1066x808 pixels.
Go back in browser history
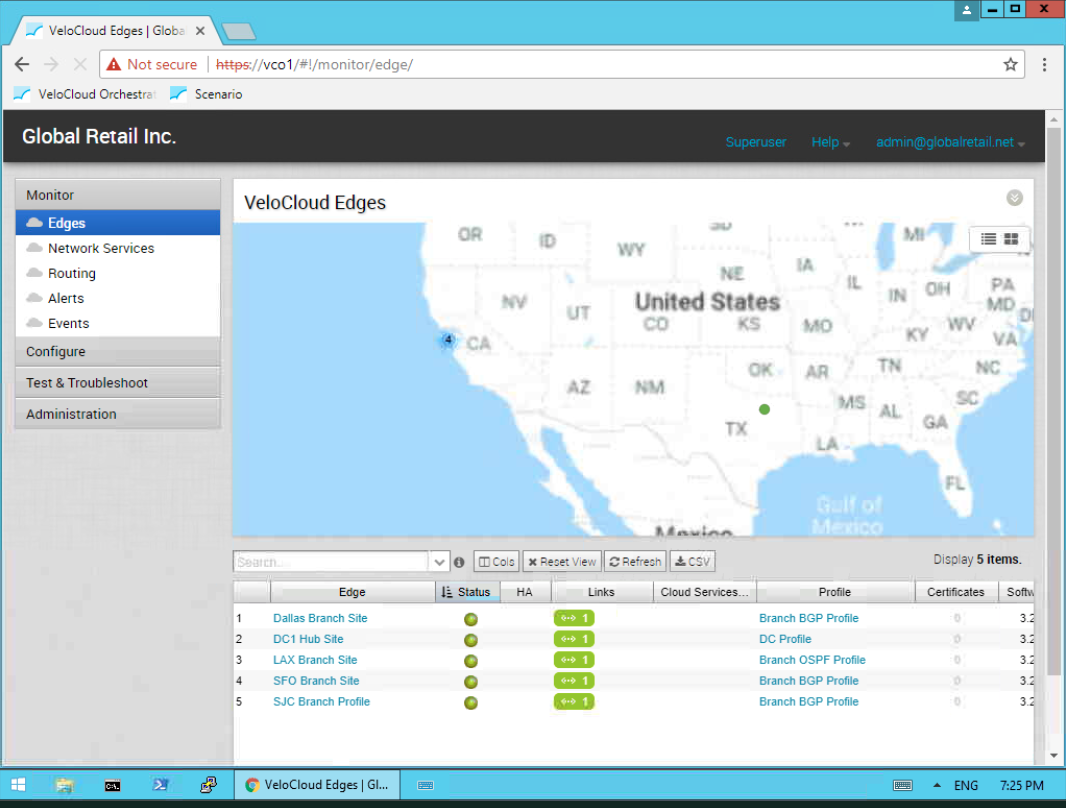(x=22, y=65)
